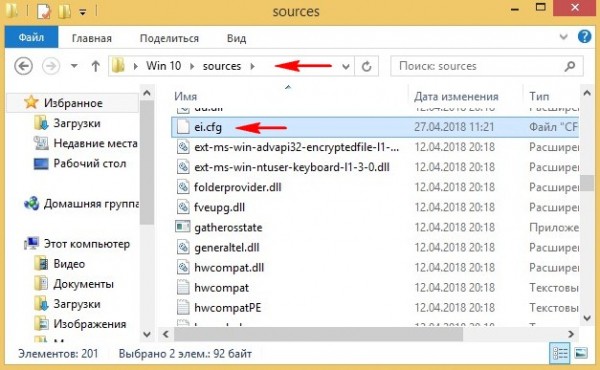Expand the chevron before Win 10 in address bar
This screenshot has width=600, height=370.
[x=135, y=66]
